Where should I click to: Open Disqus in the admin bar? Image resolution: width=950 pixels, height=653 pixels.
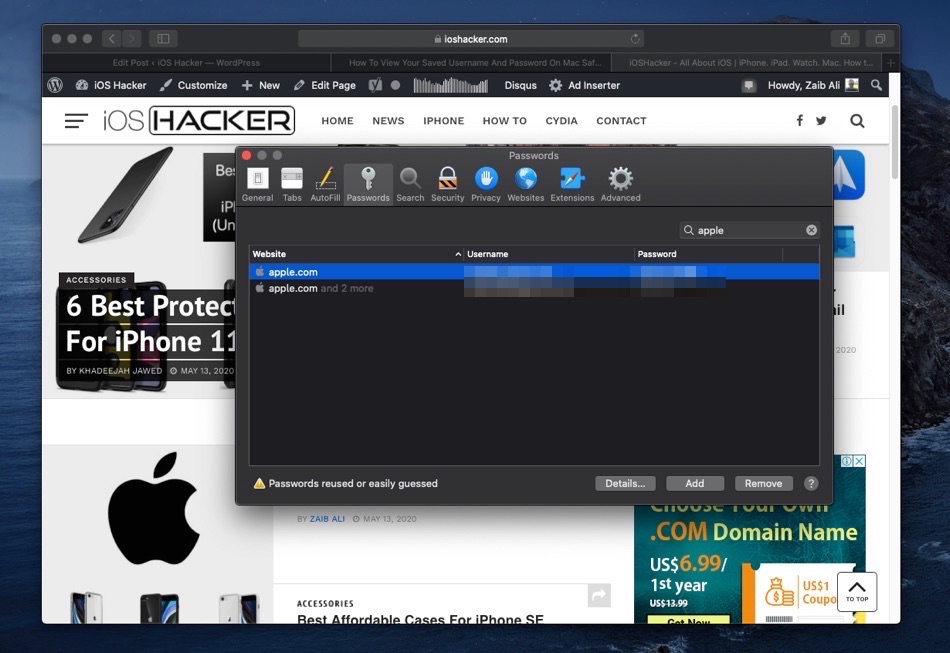[520, 85]
